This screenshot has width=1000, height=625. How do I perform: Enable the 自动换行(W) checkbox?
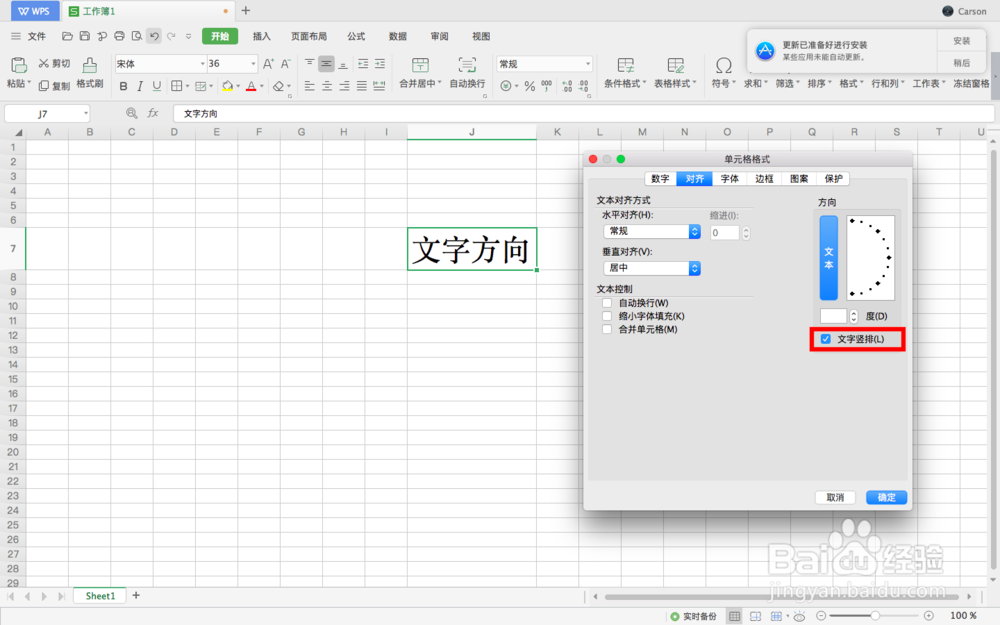tap(607, 302)
